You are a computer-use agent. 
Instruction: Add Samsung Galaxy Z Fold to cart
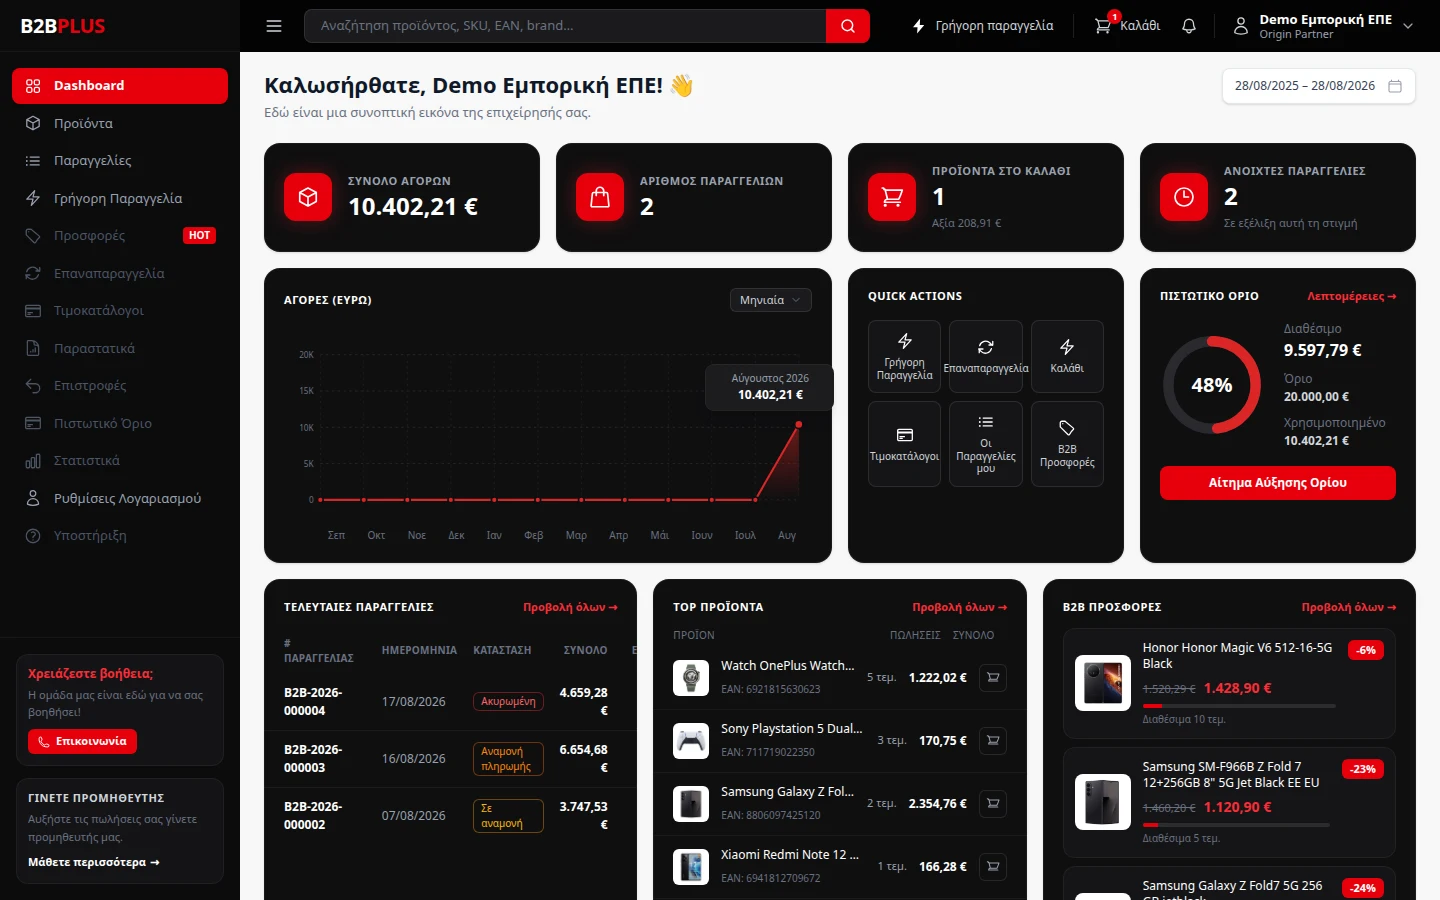click(993, 804)
